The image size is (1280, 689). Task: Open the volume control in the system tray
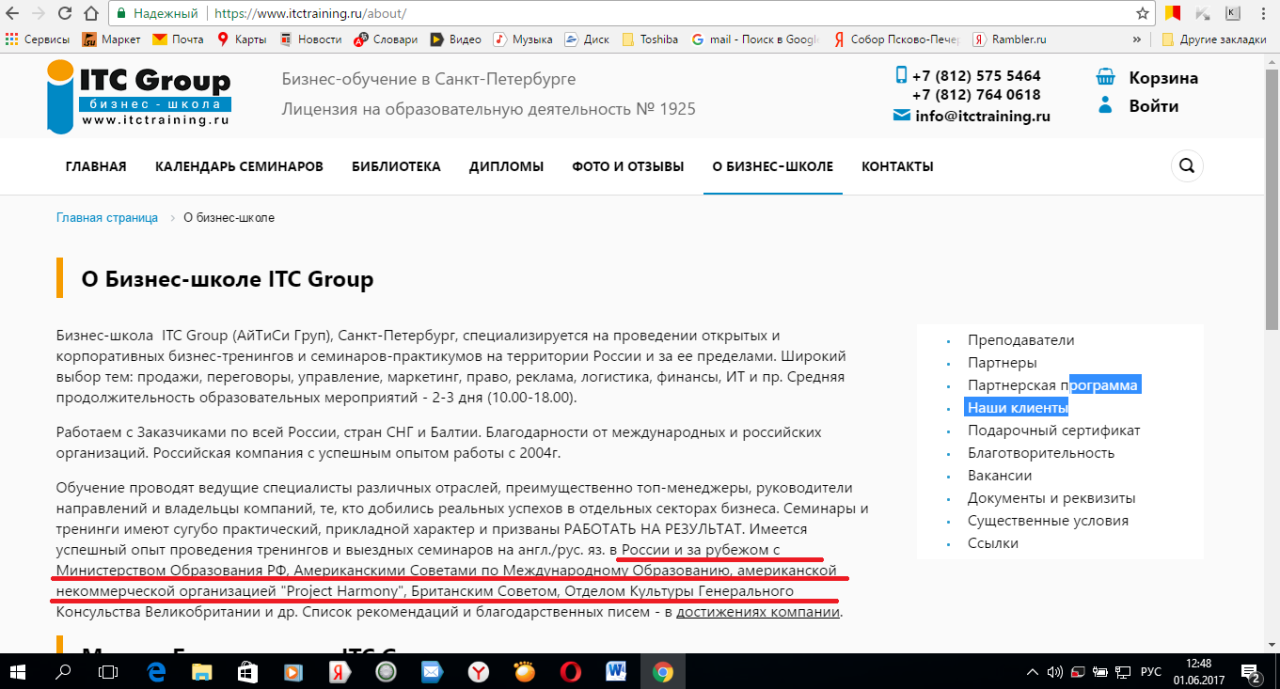point(1055,671)
